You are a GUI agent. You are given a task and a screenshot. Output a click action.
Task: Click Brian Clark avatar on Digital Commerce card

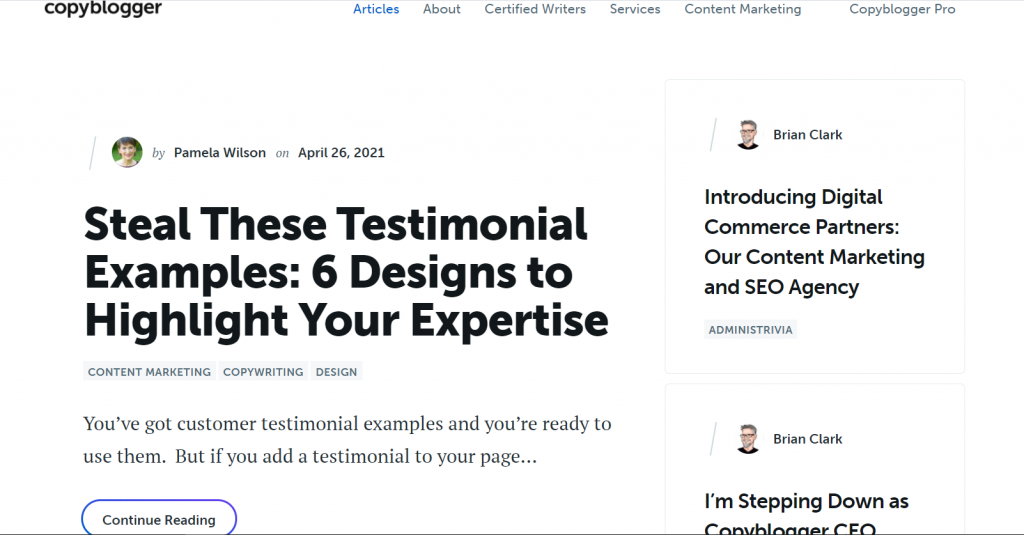point(748,135)
